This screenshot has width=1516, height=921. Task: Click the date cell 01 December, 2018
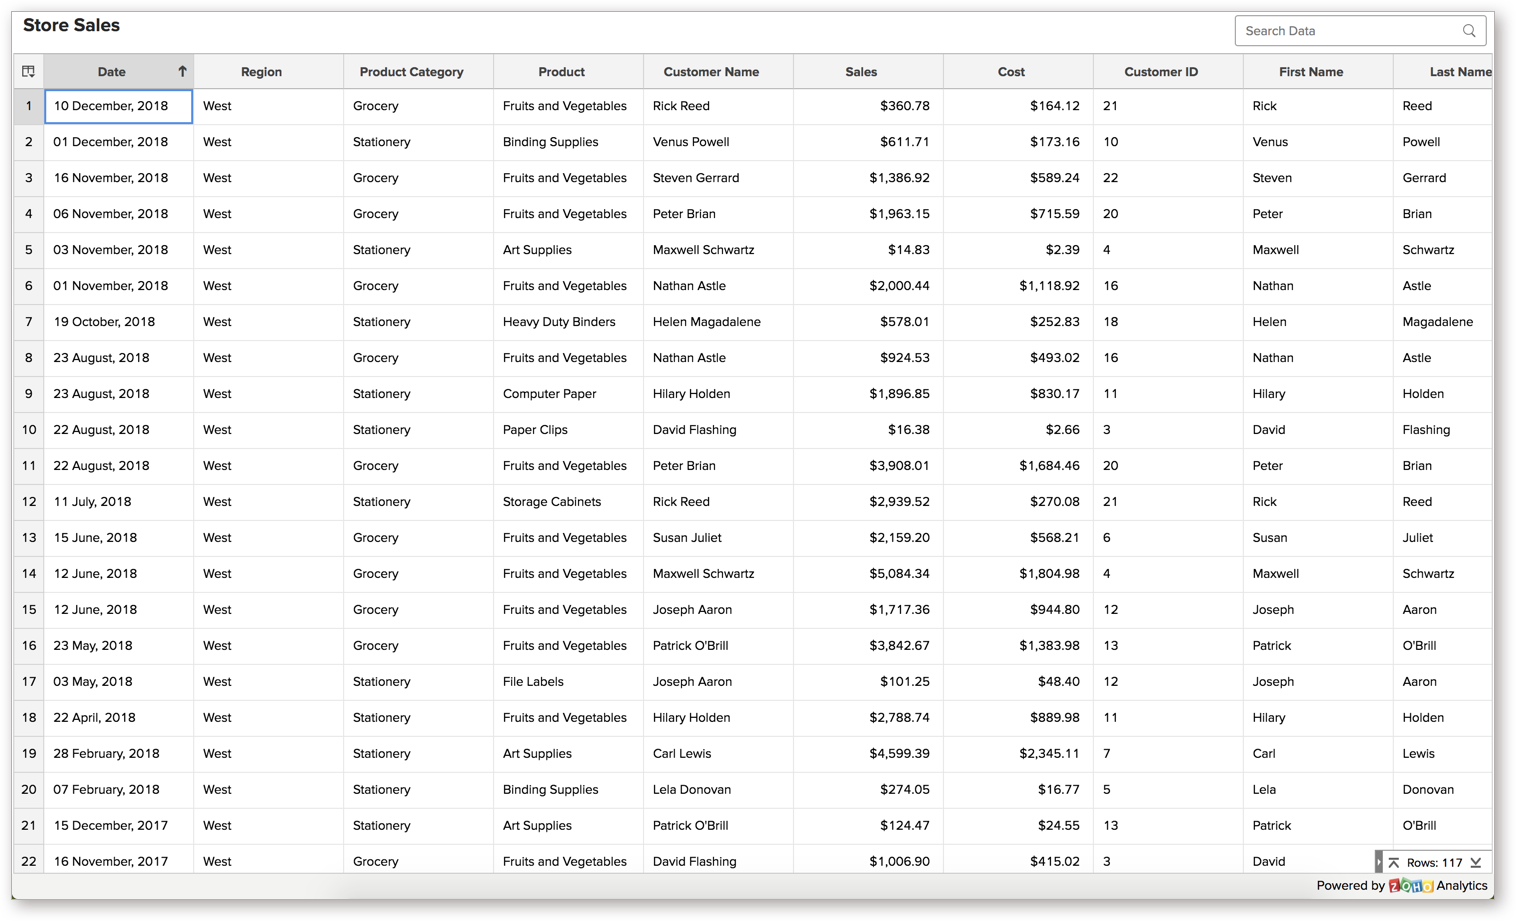coord(118,142)
